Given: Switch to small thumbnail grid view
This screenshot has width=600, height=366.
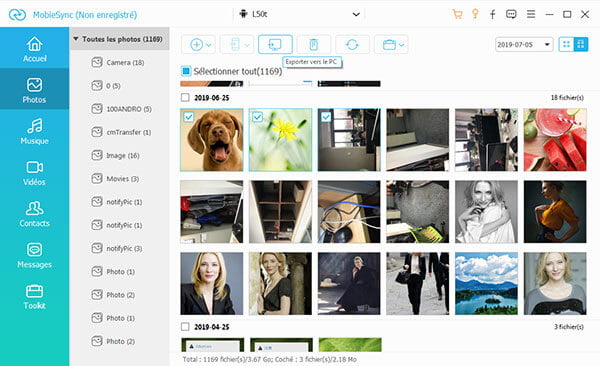Looking at the screenshot, I should [566, 44].
